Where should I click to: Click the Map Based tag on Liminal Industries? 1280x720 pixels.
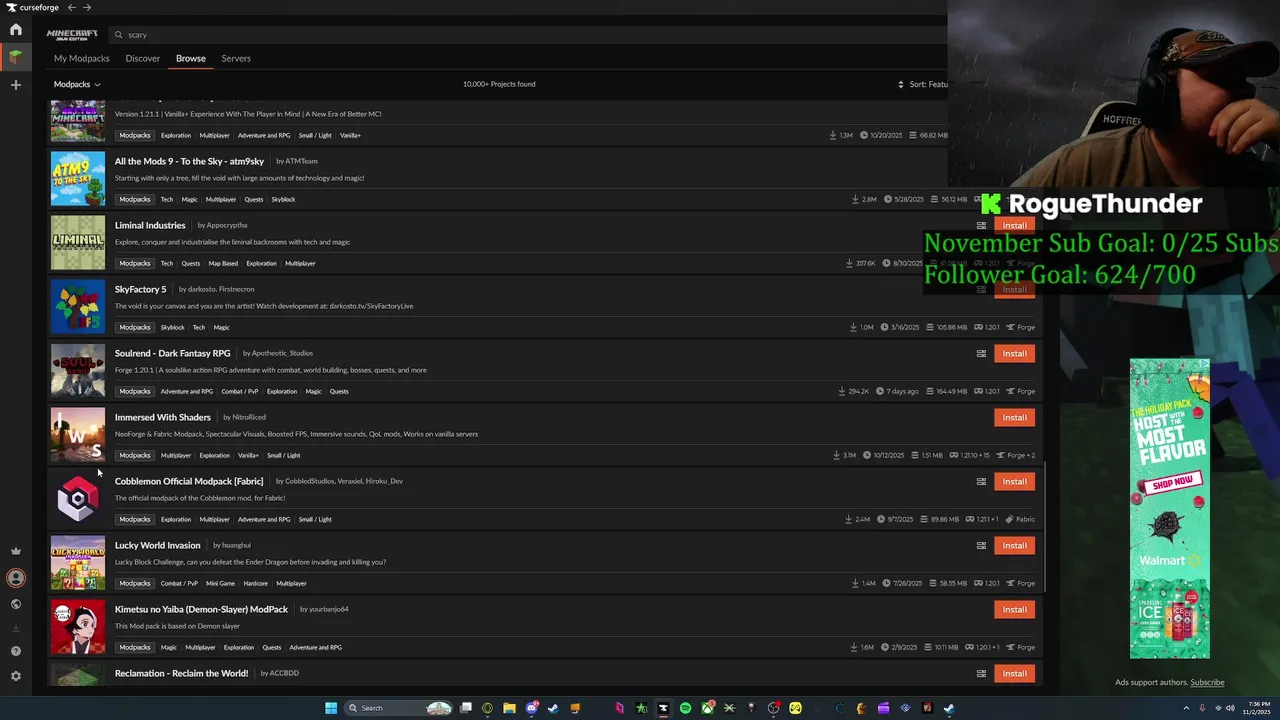(223, 263)
